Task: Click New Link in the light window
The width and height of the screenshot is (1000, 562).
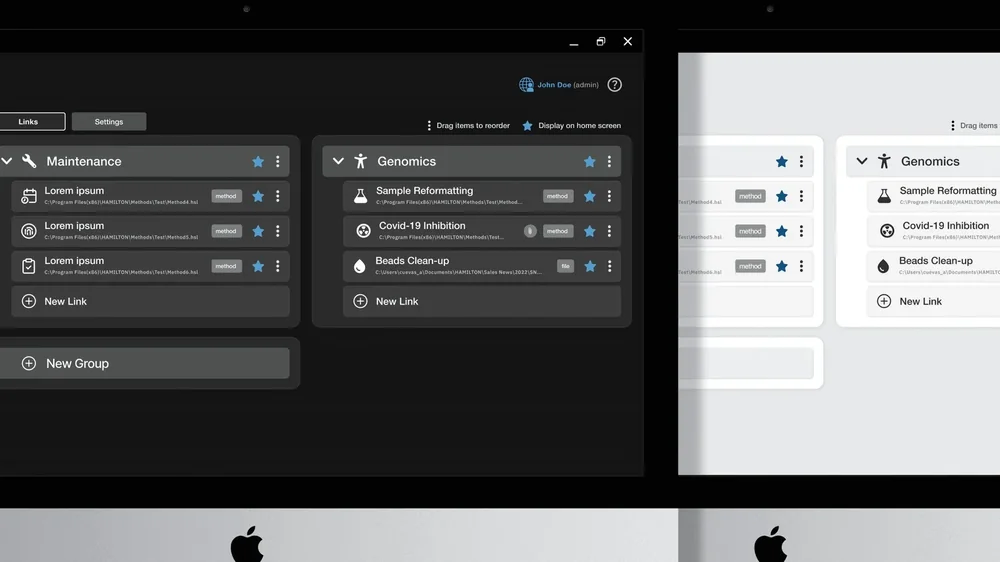Action: [x=933, y=301]
